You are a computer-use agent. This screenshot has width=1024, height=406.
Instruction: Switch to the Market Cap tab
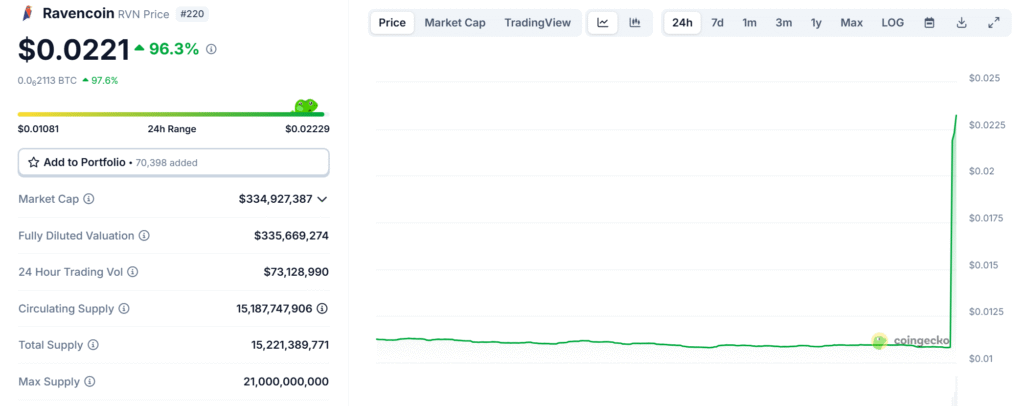pyautogui.click(x=455, y=23)
